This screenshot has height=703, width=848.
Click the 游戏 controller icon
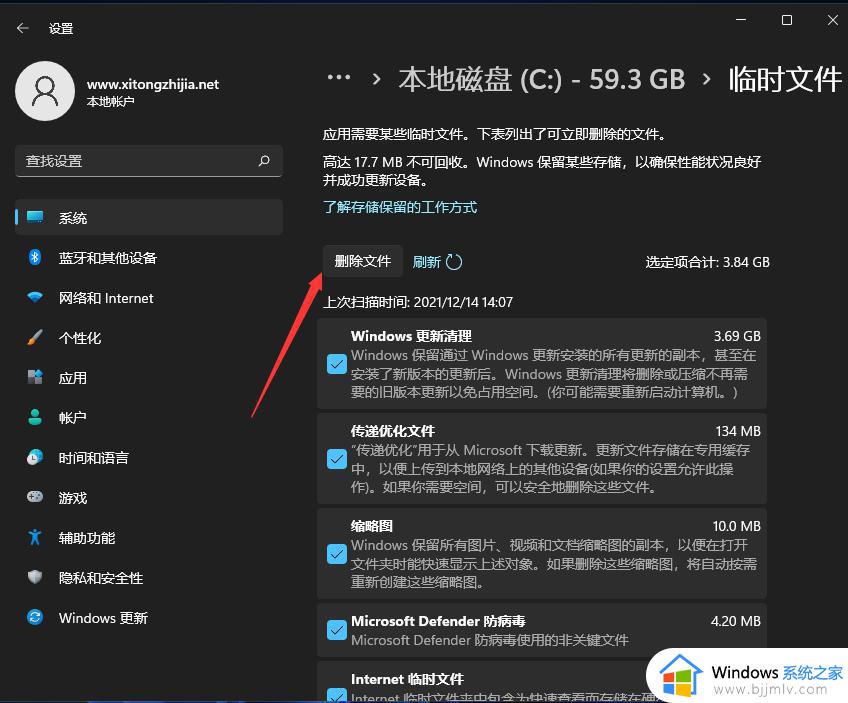[x=35, y=496]
